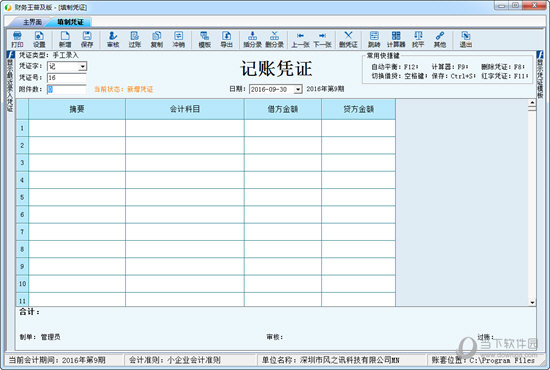The height and width of the screenshot is (370, 550).
Task: Go to next voucher 下一张
Action: point(322,39)
